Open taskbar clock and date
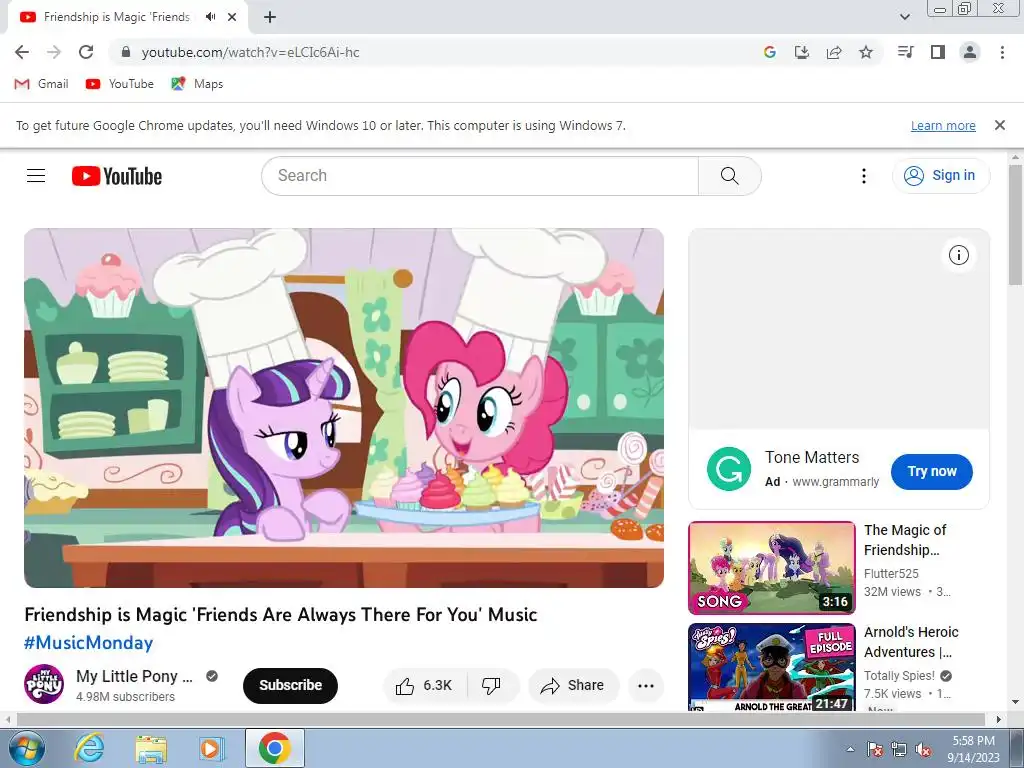 pos(974,749)
